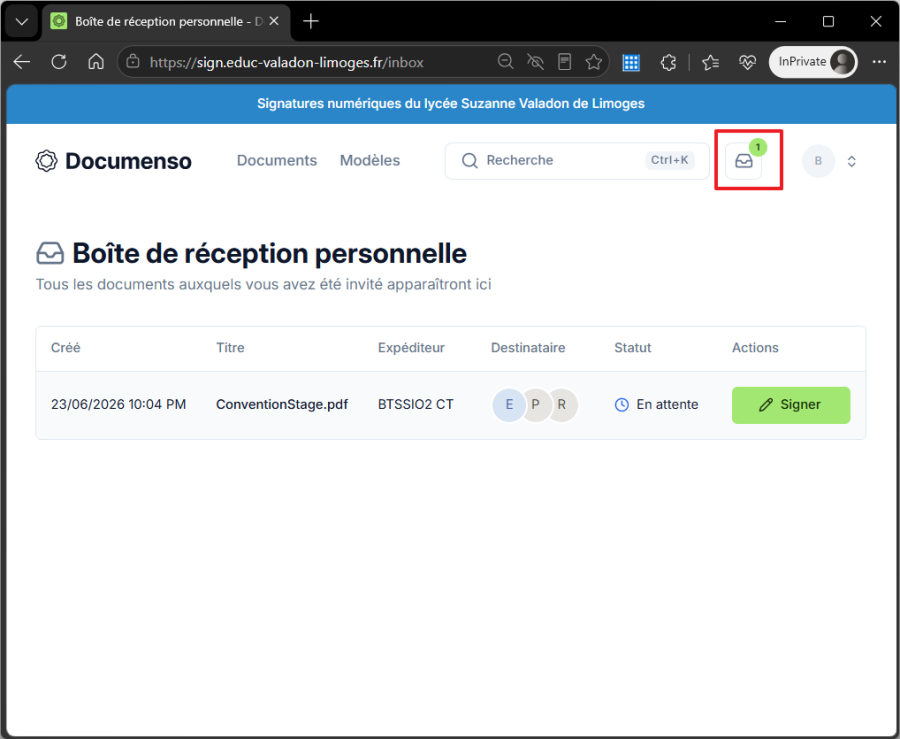
Task: Add page to favorites star icon
Action: (593, 62)
